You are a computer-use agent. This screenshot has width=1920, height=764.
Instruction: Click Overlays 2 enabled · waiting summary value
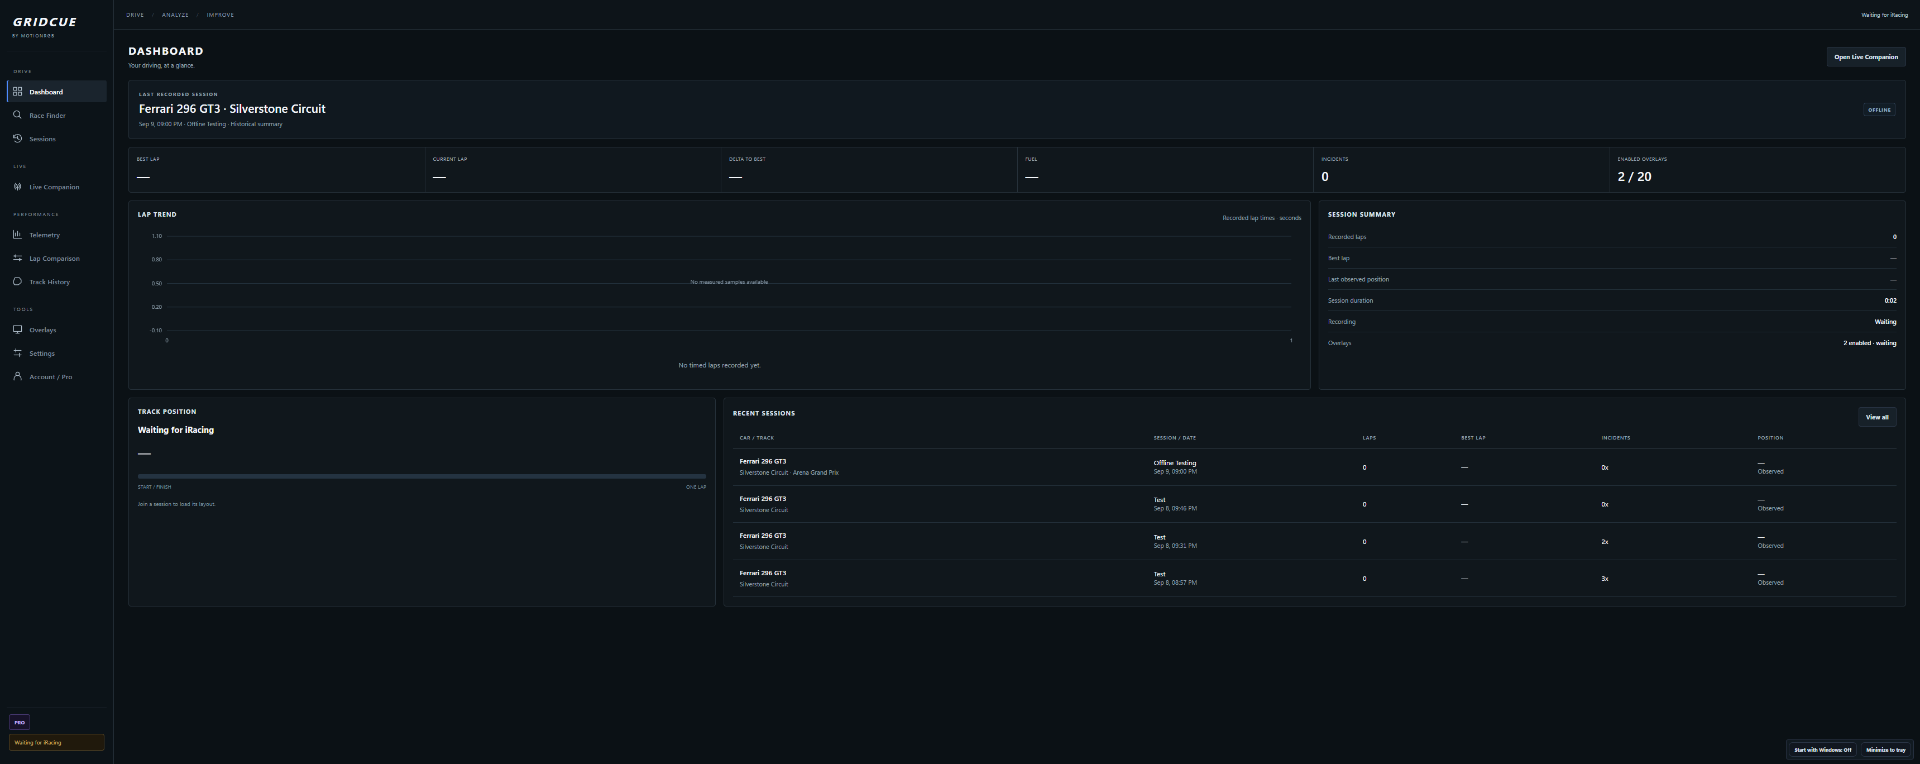1869,343
